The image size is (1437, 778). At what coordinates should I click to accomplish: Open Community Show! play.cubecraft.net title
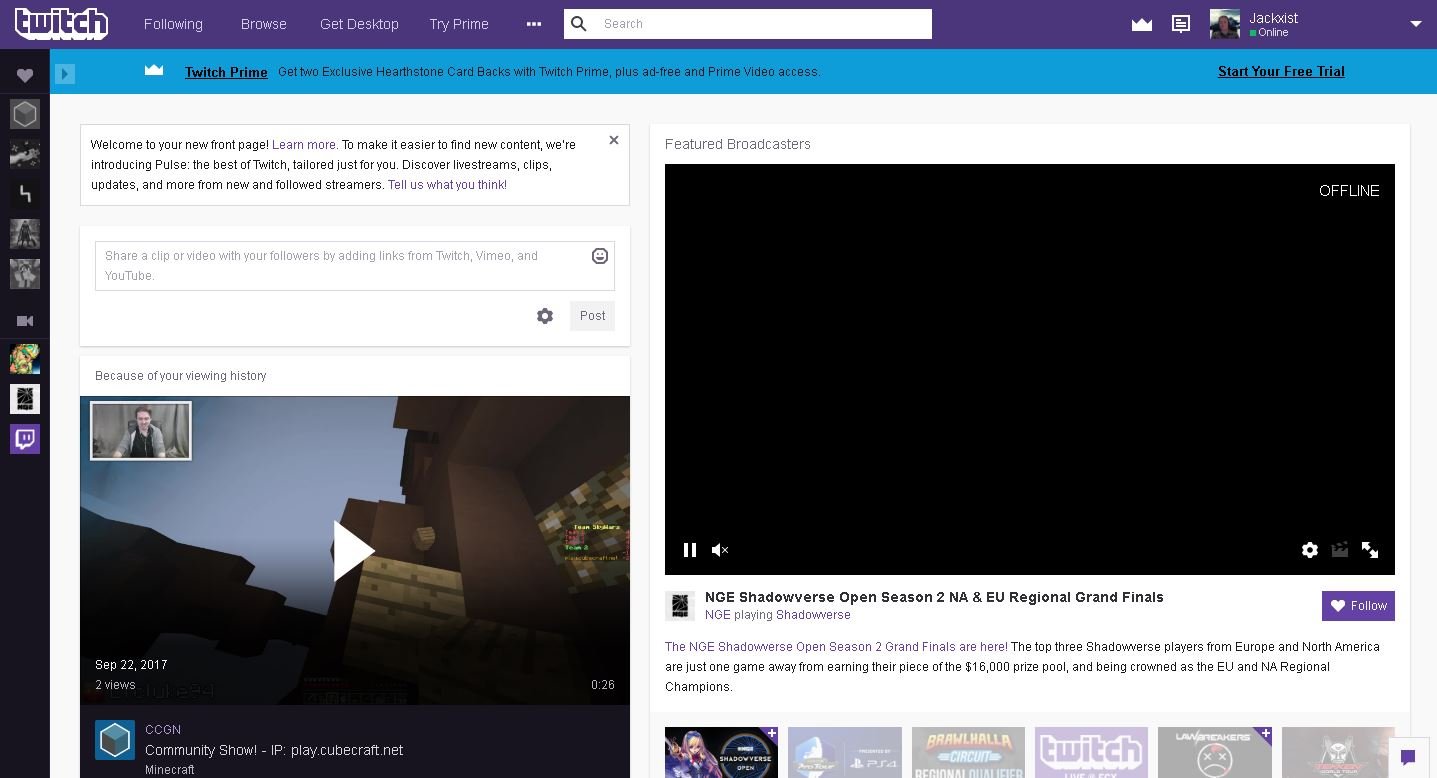tap(274, 750)
